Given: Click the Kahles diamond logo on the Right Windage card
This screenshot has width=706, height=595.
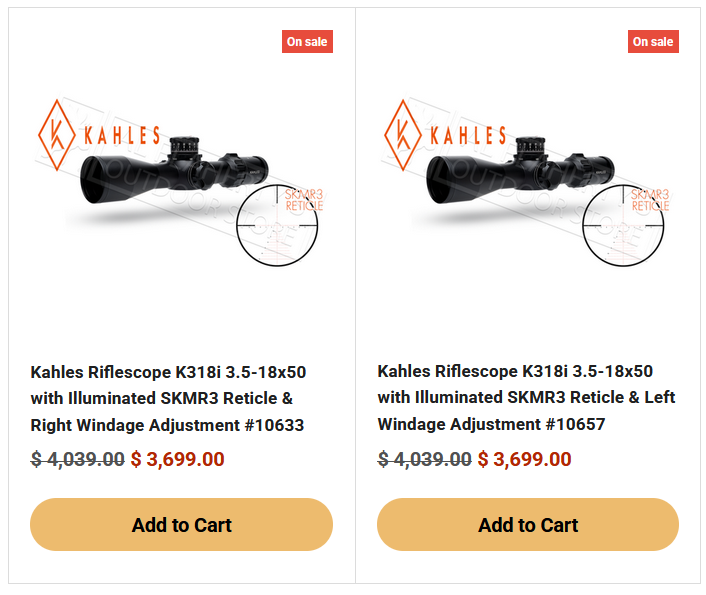Looking at the screenshot, I should click(x=57, y=135).
